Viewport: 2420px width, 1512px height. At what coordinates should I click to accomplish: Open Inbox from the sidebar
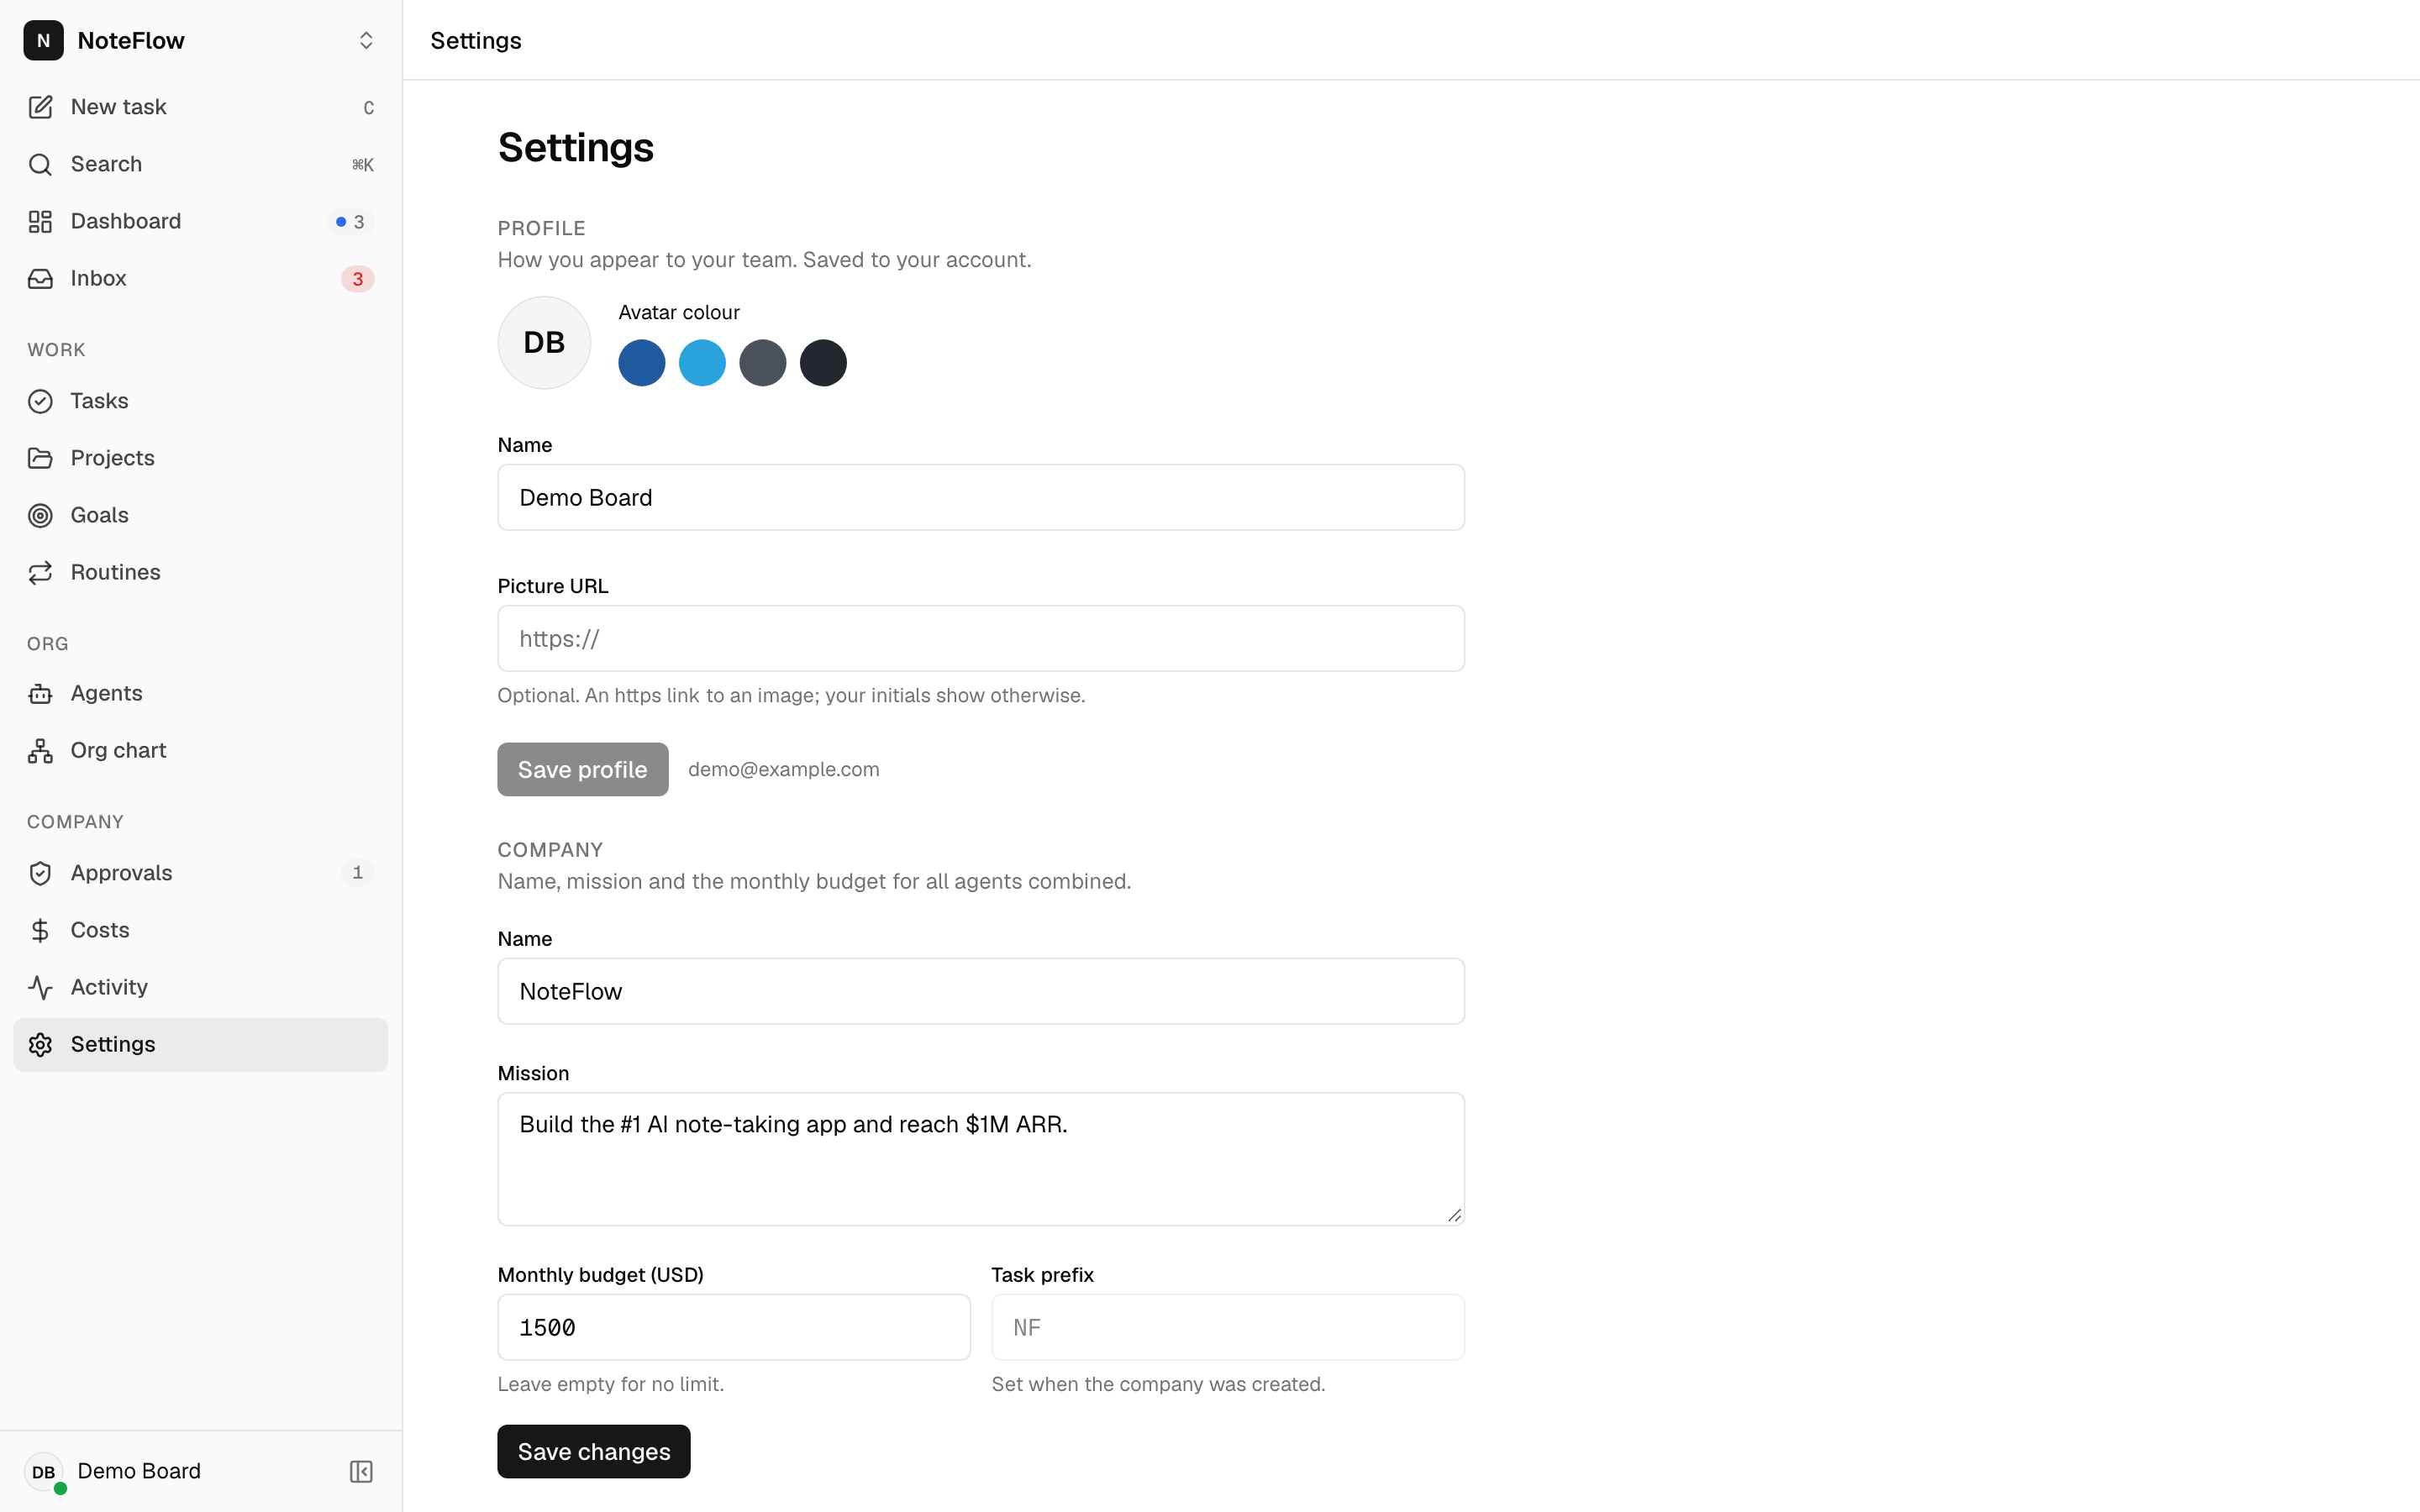[x=200, y=278]
